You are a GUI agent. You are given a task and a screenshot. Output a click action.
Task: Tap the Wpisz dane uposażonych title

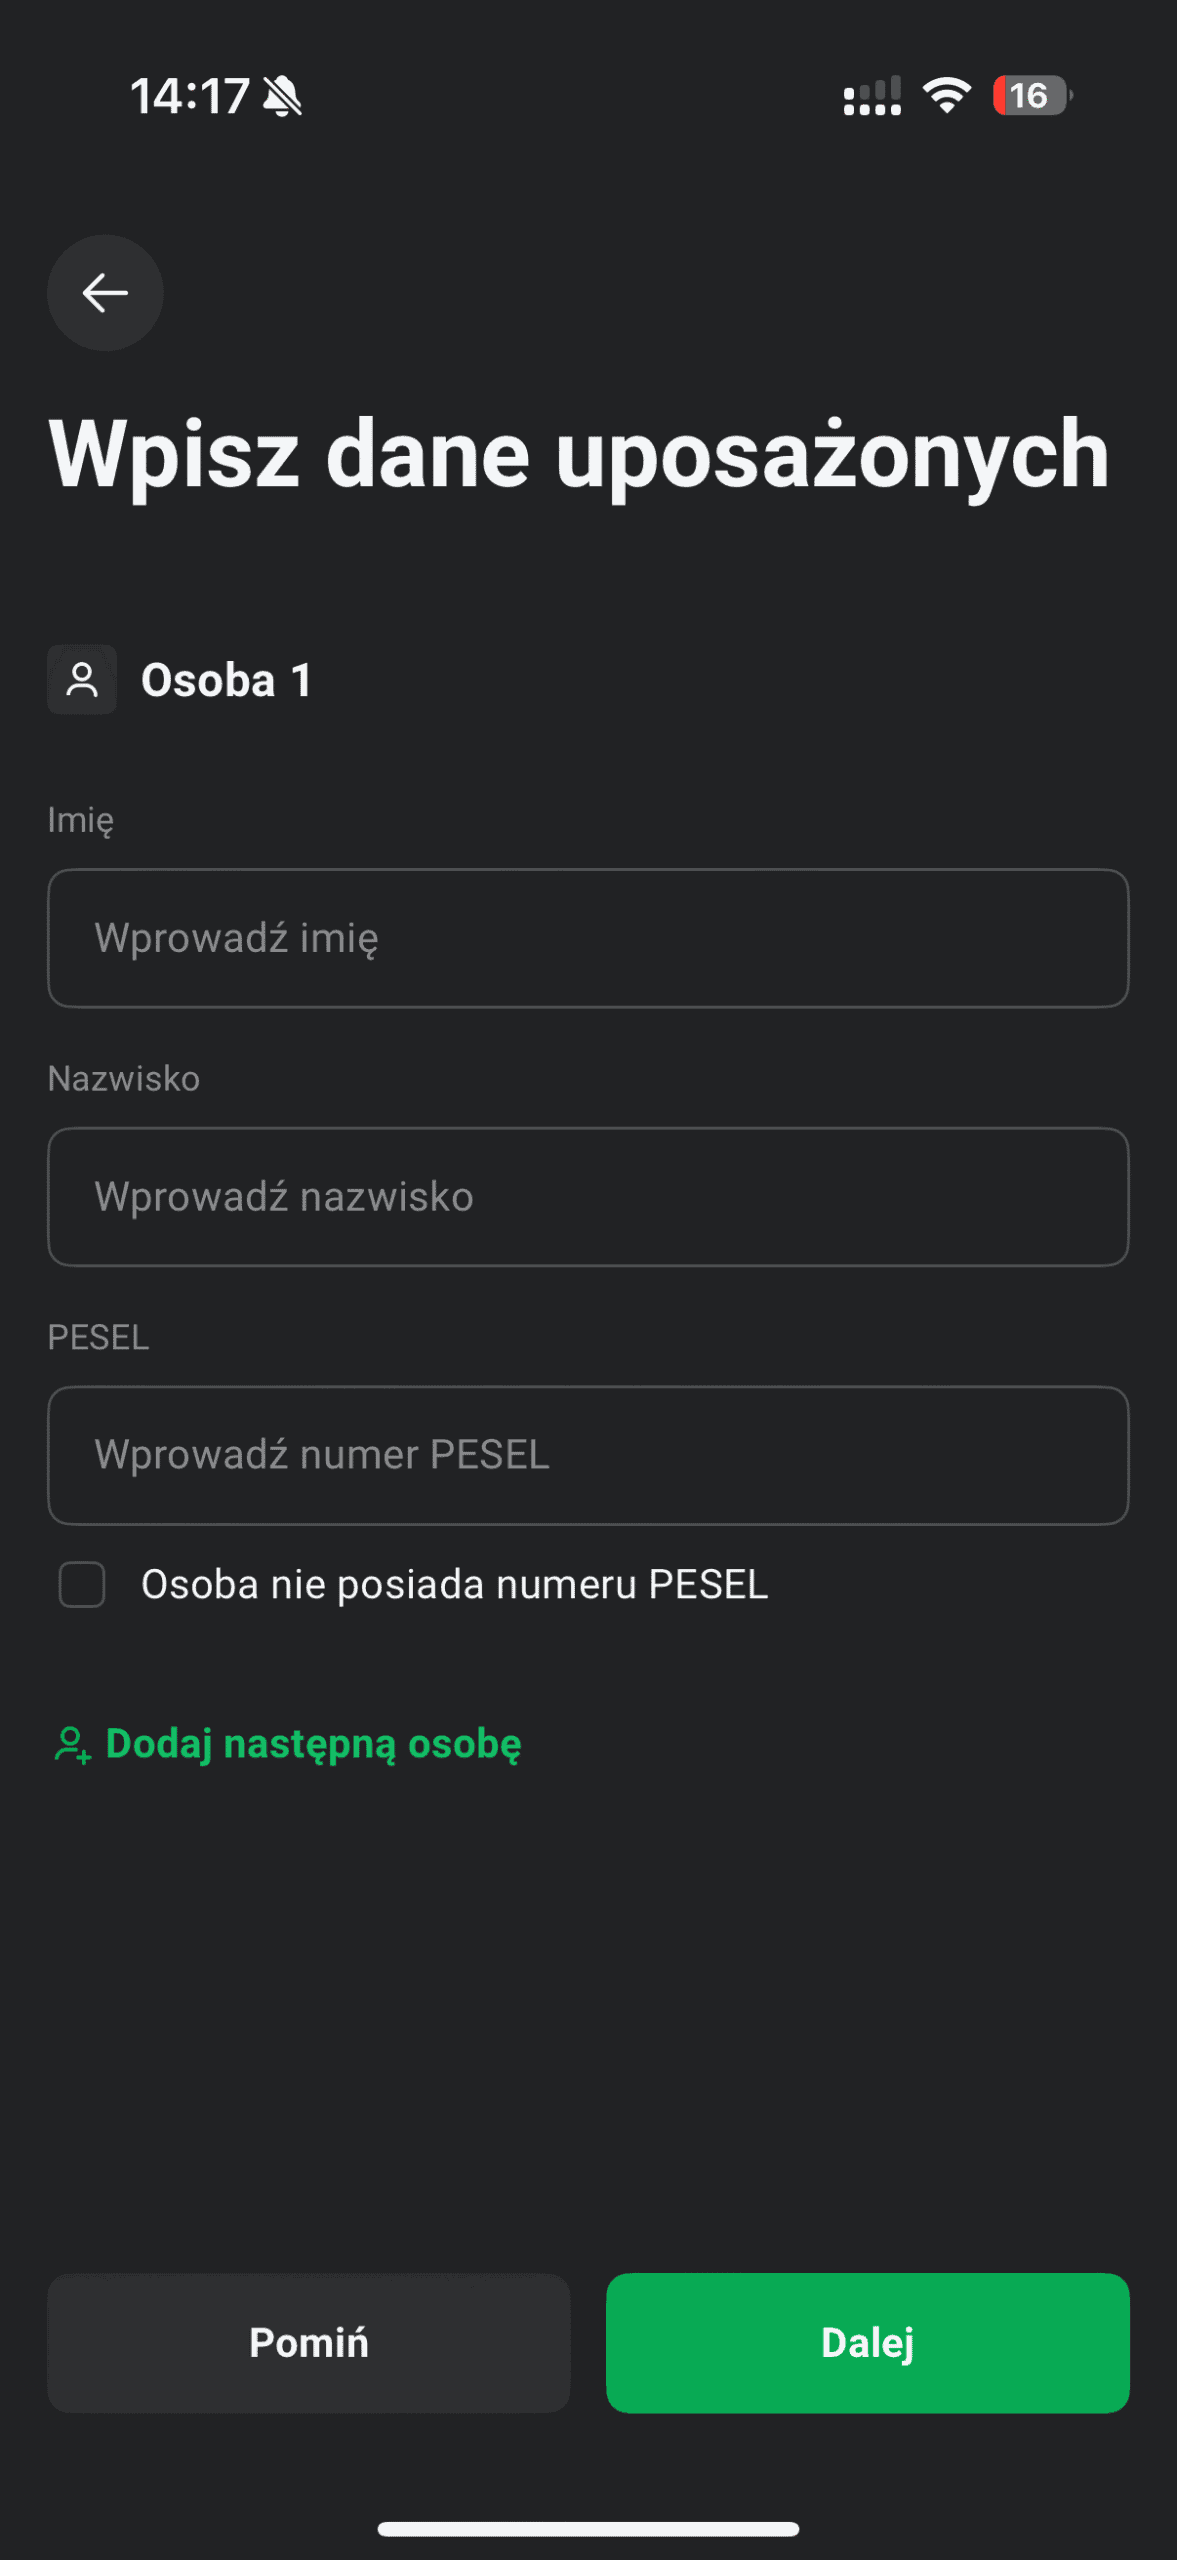click(579, 455)
